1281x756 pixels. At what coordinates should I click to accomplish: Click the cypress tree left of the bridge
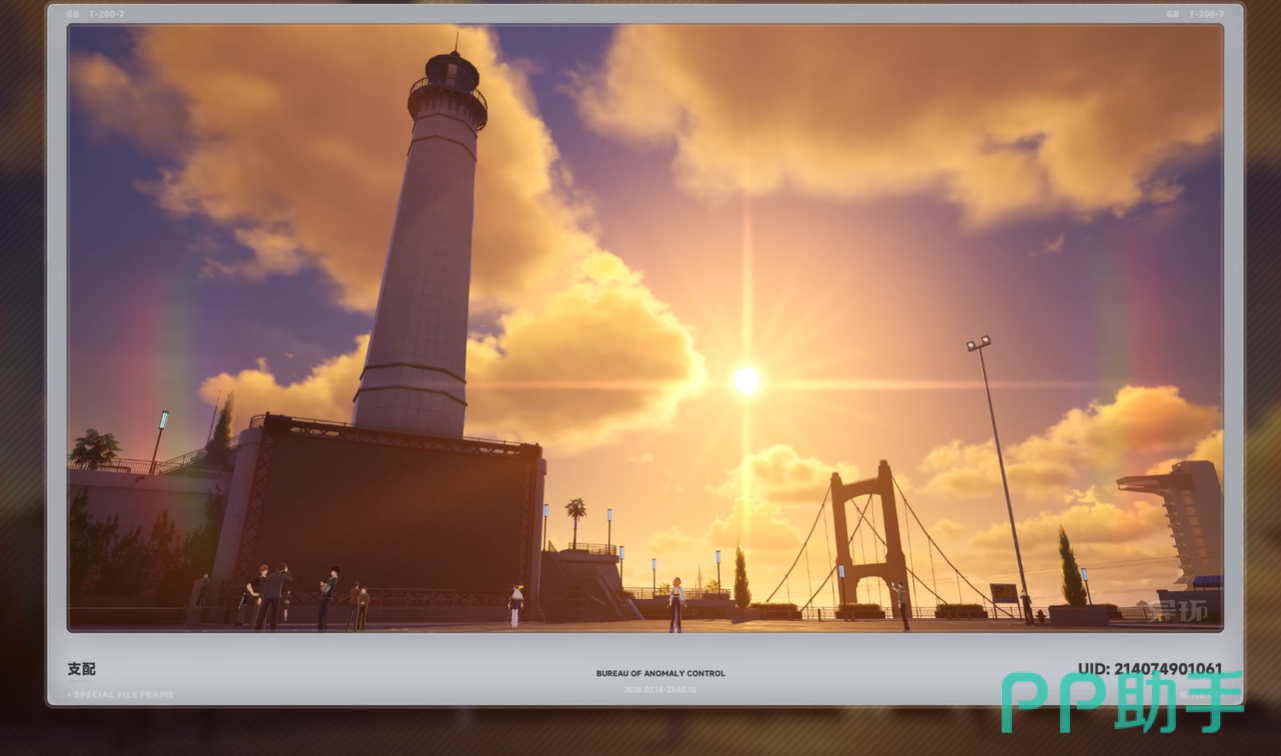741,578
